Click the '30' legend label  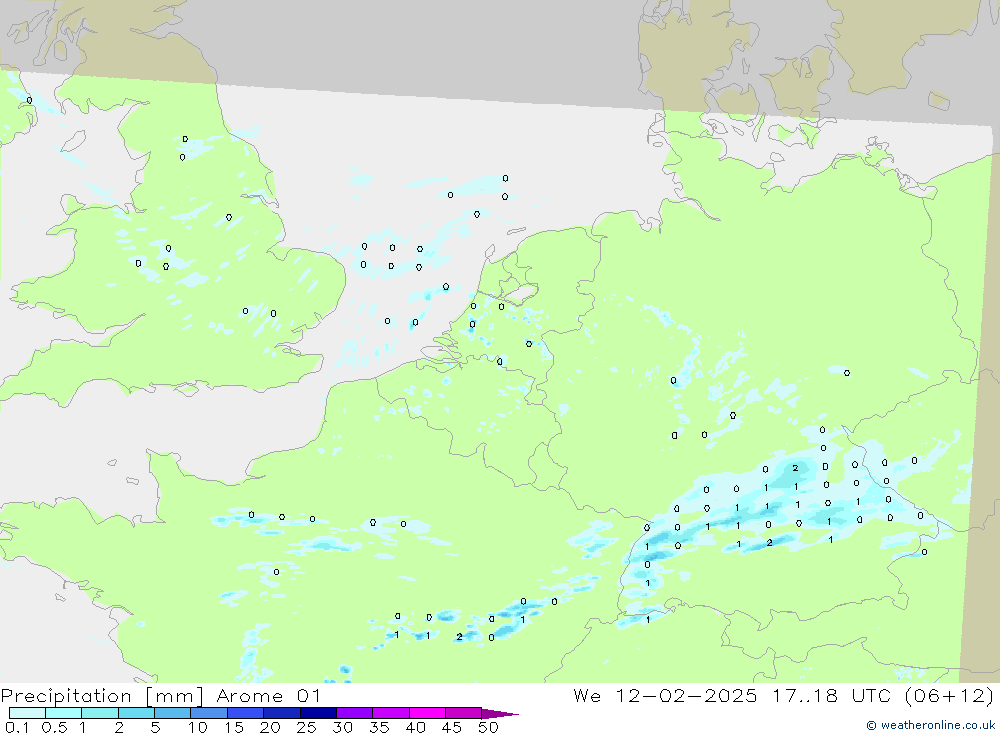coord(342,727)
